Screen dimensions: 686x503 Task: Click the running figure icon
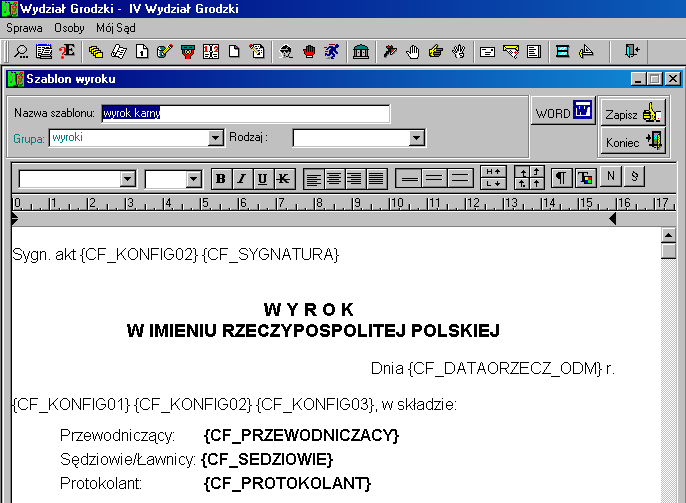click(x=332, y=52)
